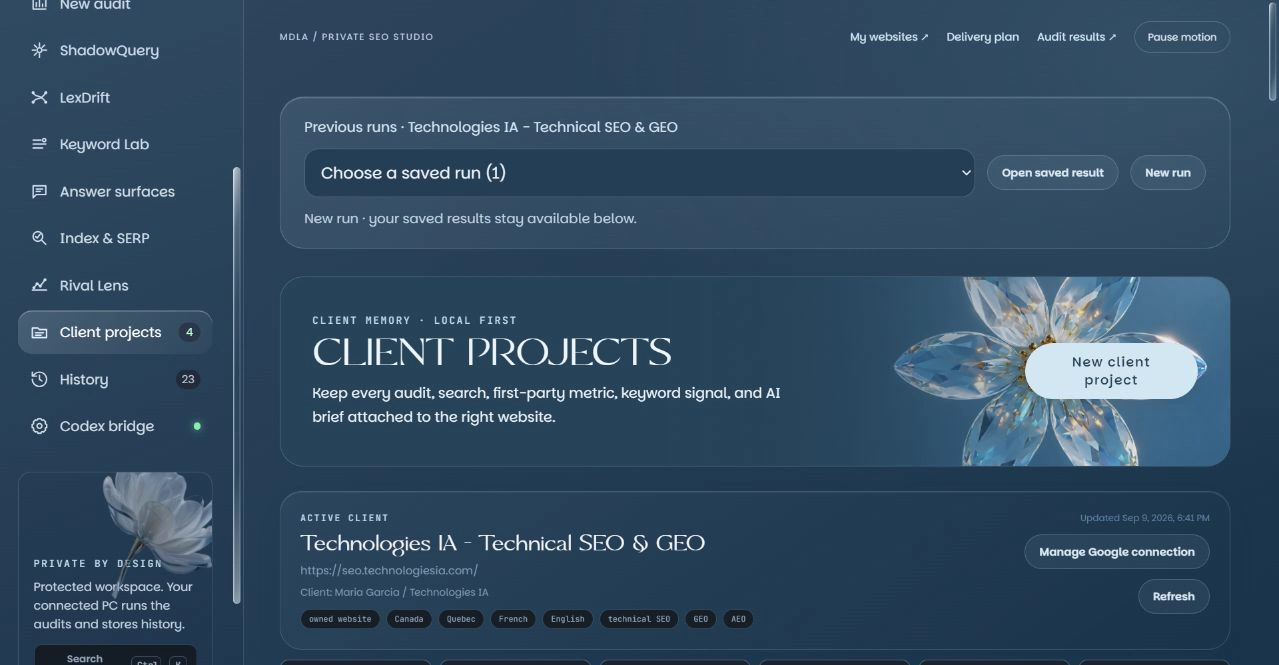Click the owned website tag
Image resolution: width=1279 pixels, height=665 pixels.
(340, 619)
